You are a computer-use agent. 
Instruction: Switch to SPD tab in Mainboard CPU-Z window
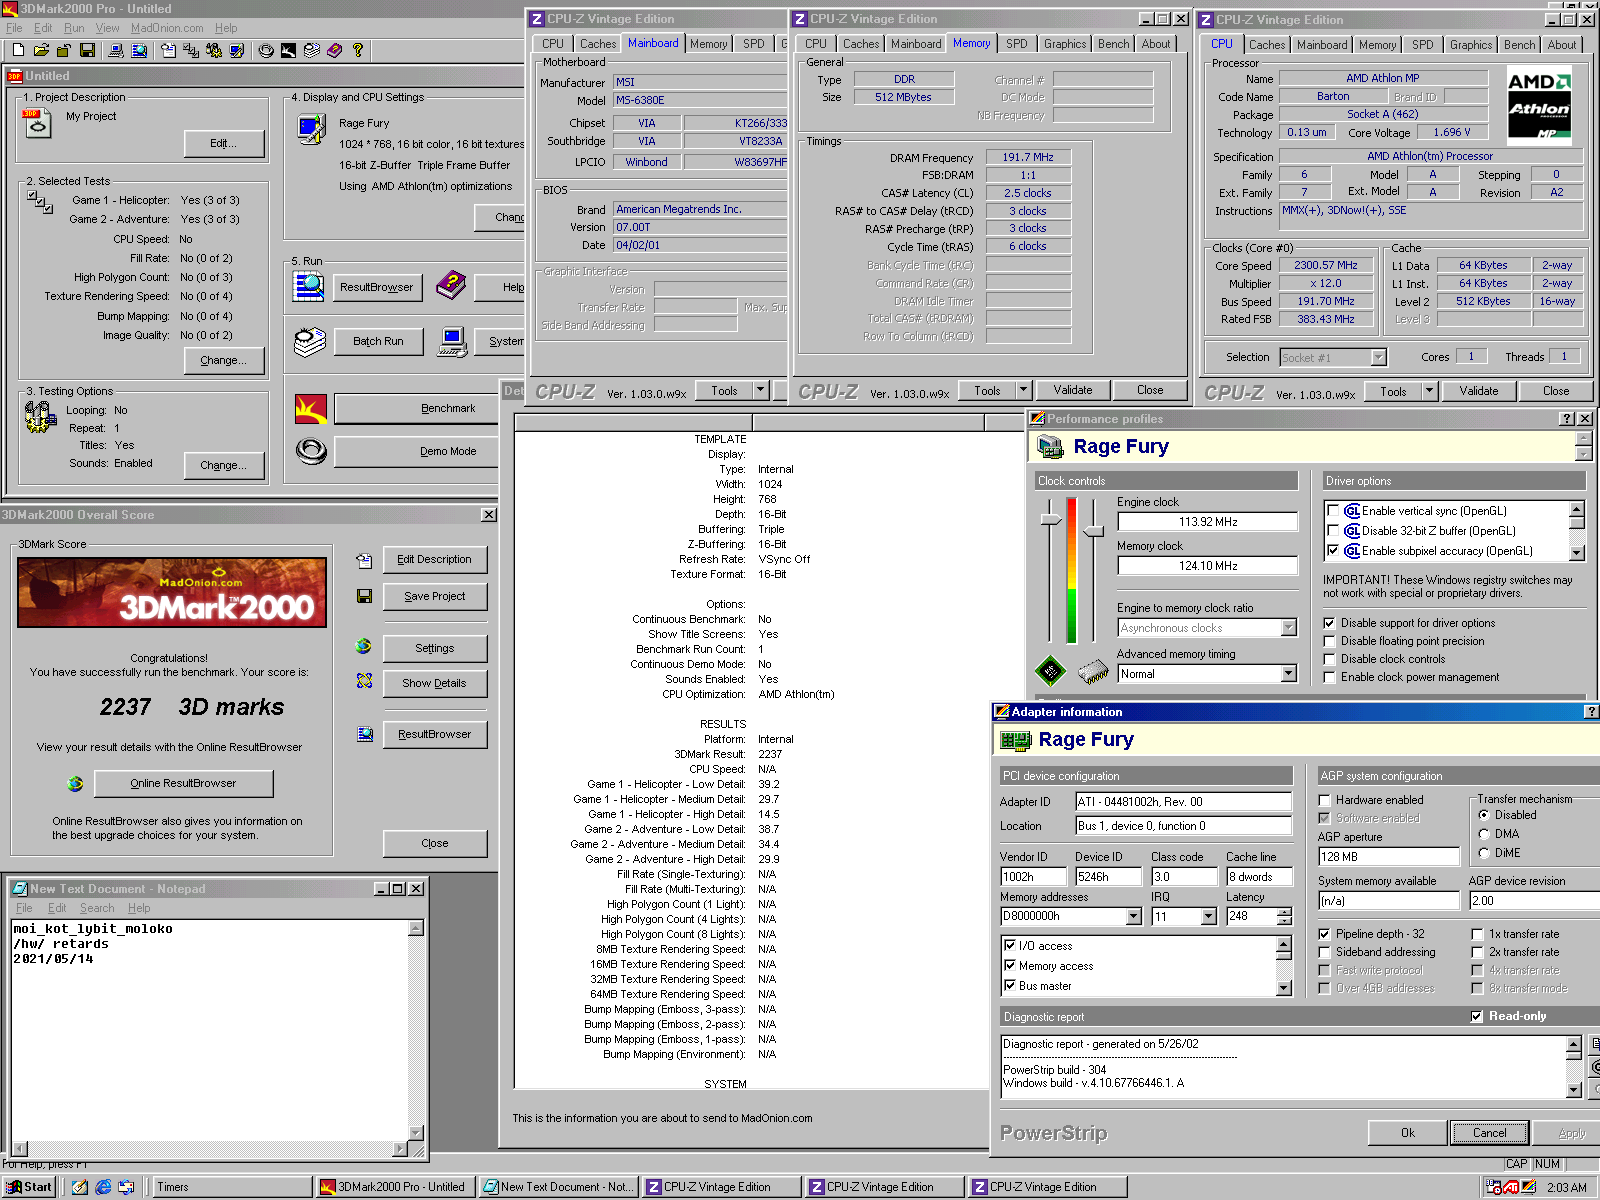(754, 44)
